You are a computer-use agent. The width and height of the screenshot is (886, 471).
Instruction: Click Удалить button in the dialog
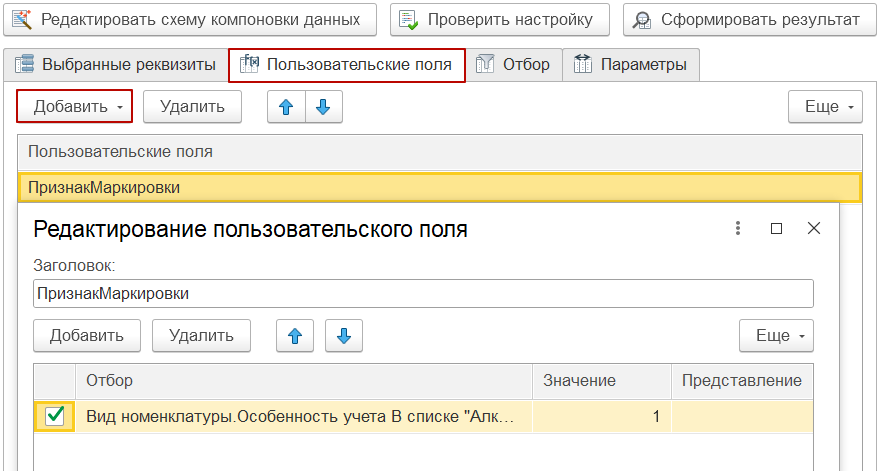point(201,336)
